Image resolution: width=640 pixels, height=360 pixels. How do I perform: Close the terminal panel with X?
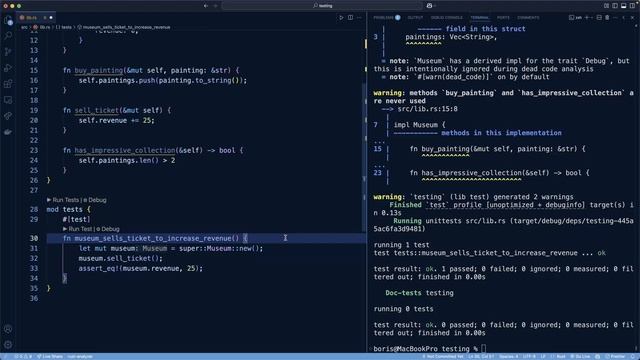tap(633, 18)
